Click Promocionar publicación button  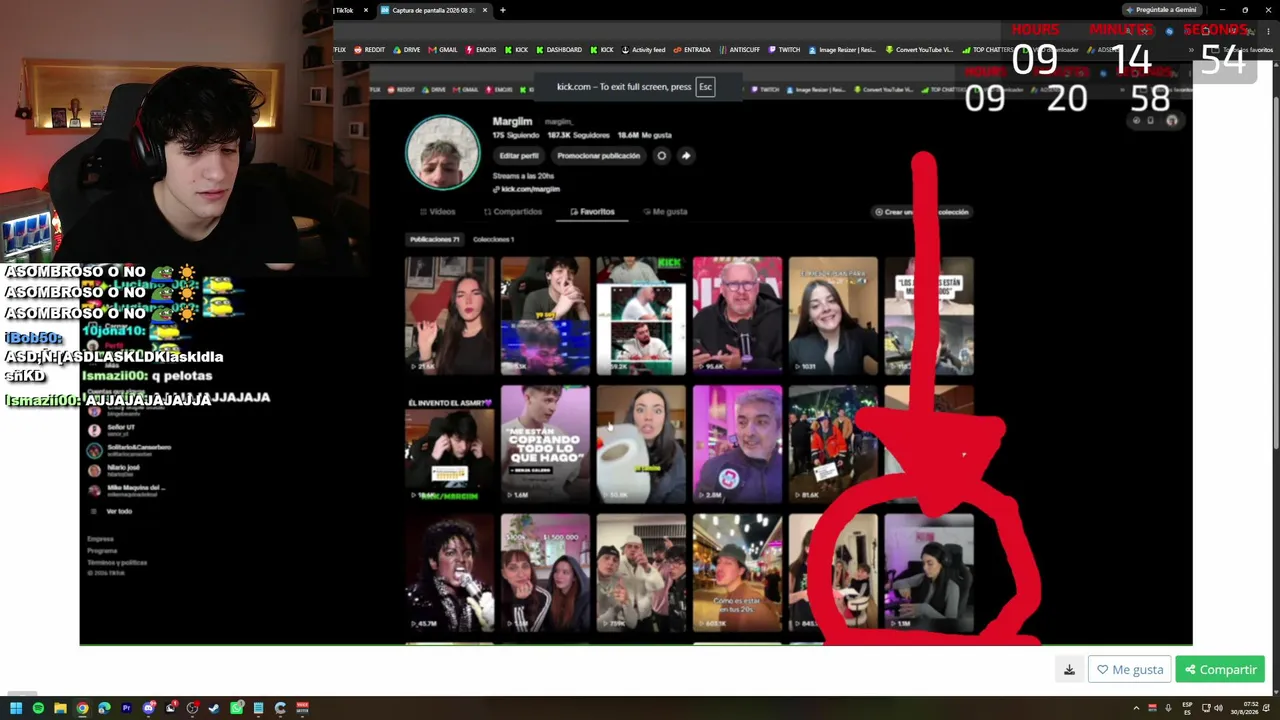[x=598, y=156]
